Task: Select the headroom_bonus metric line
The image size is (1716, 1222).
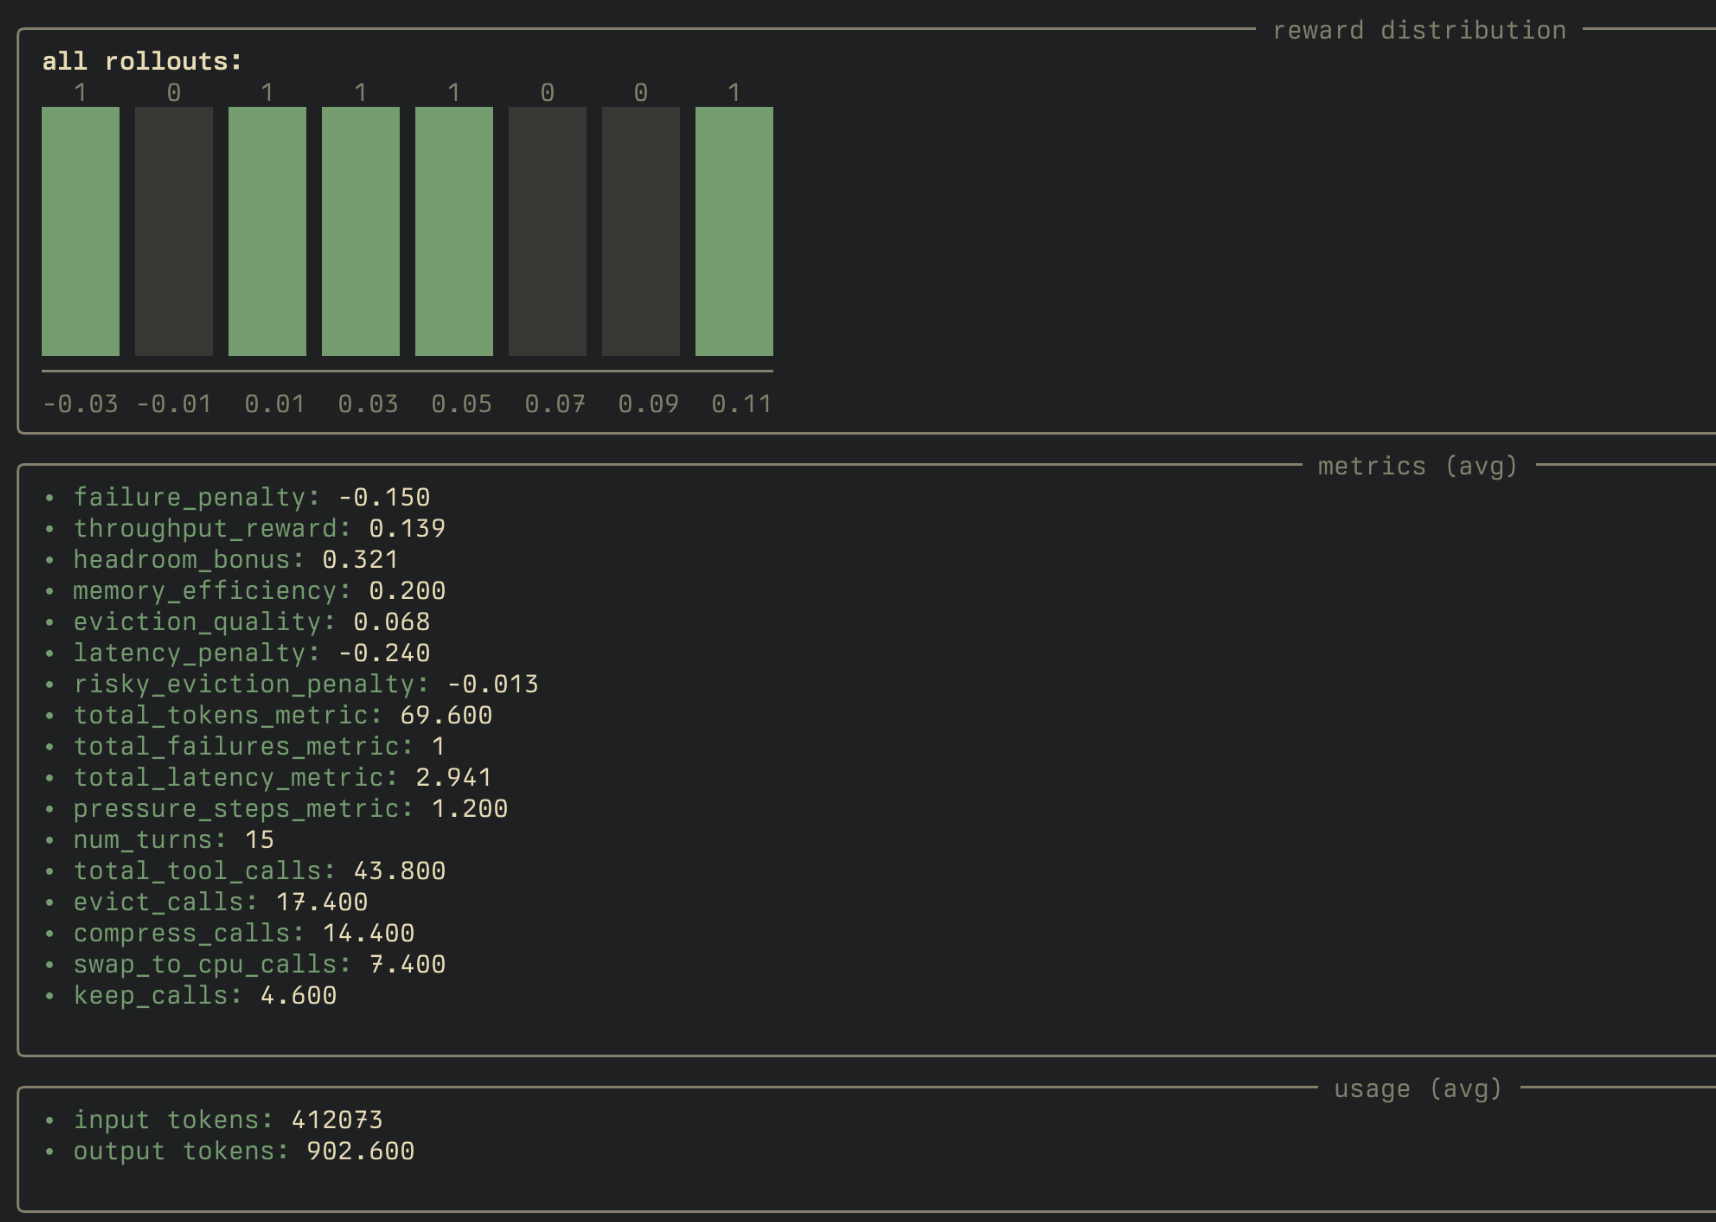Action: pos(222,559)
